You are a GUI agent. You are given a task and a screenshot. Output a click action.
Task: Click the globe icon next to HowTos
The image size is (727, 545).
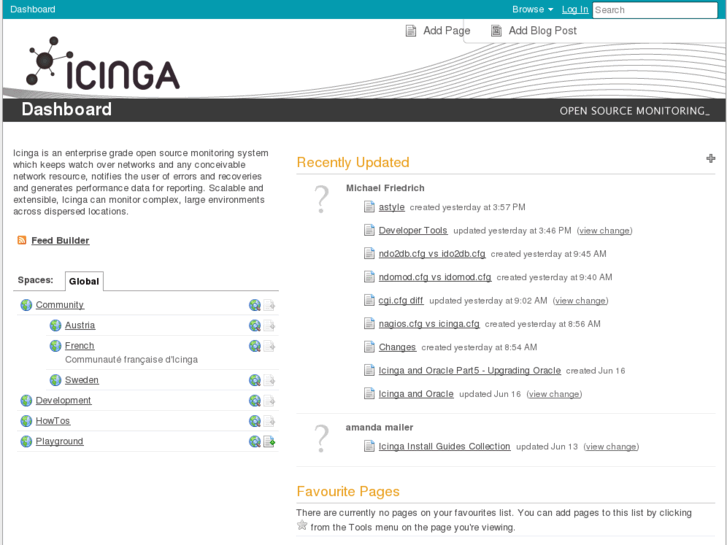(x=26, y=421)
